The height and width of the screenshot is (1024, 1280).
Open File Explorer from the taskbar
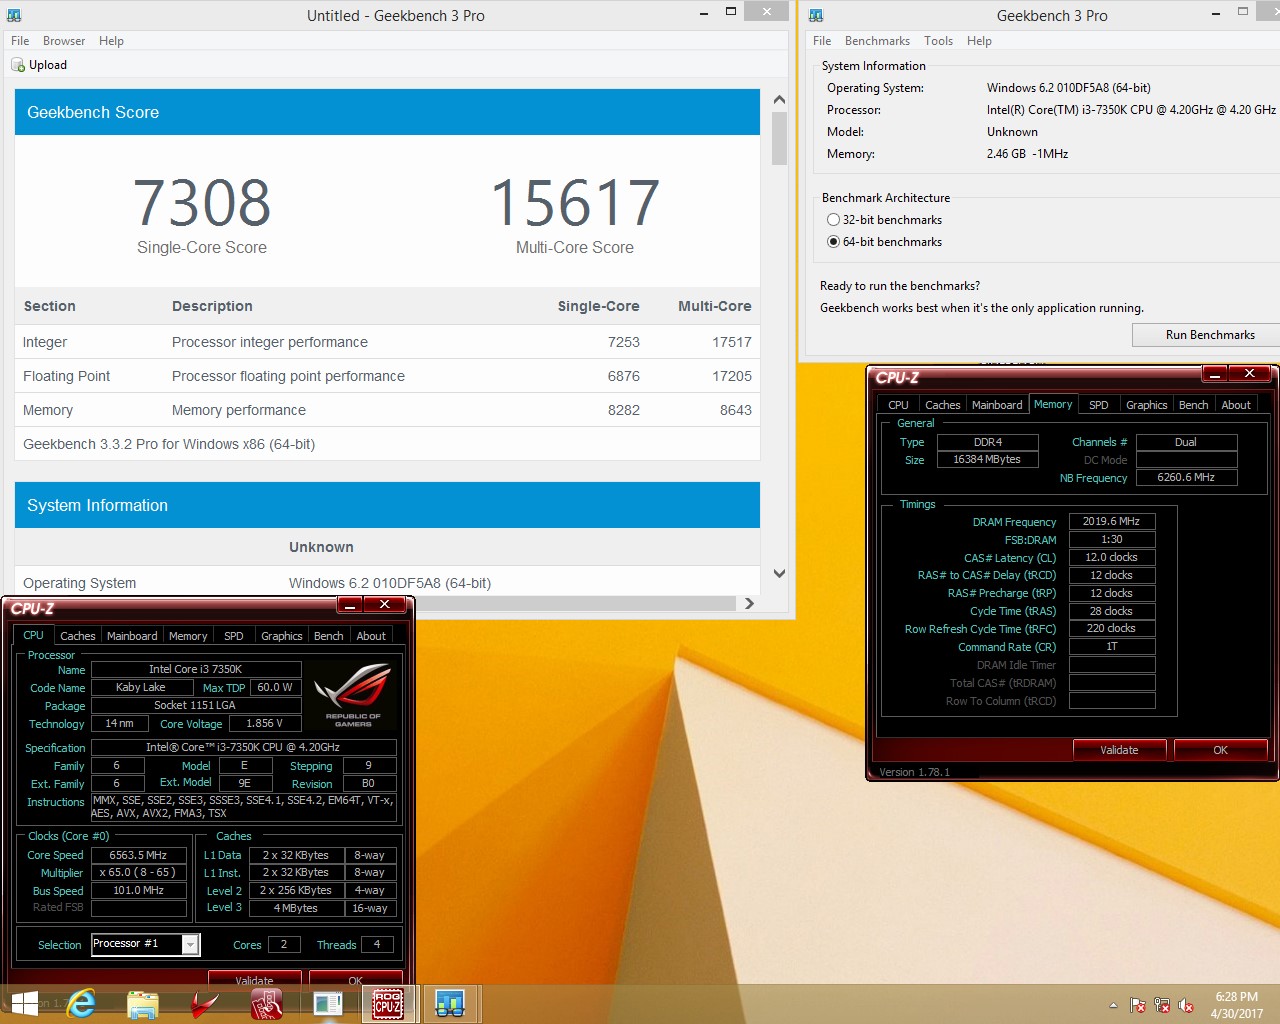coord(143,1004)
